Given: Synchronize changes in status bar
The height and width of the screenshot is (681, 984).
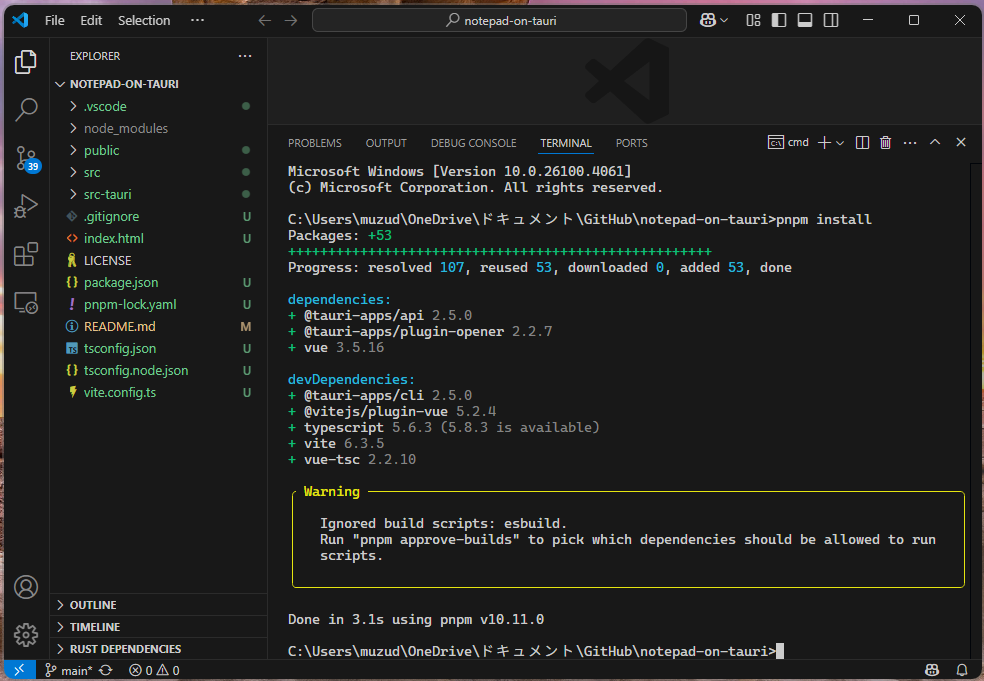Looking at the screenshot, I should coord(105,670).
